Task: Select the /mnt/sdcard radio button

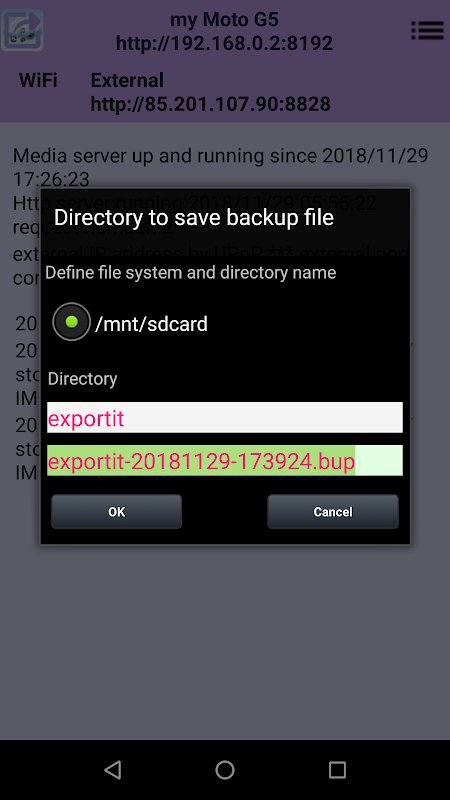Action: coord(71,322)
